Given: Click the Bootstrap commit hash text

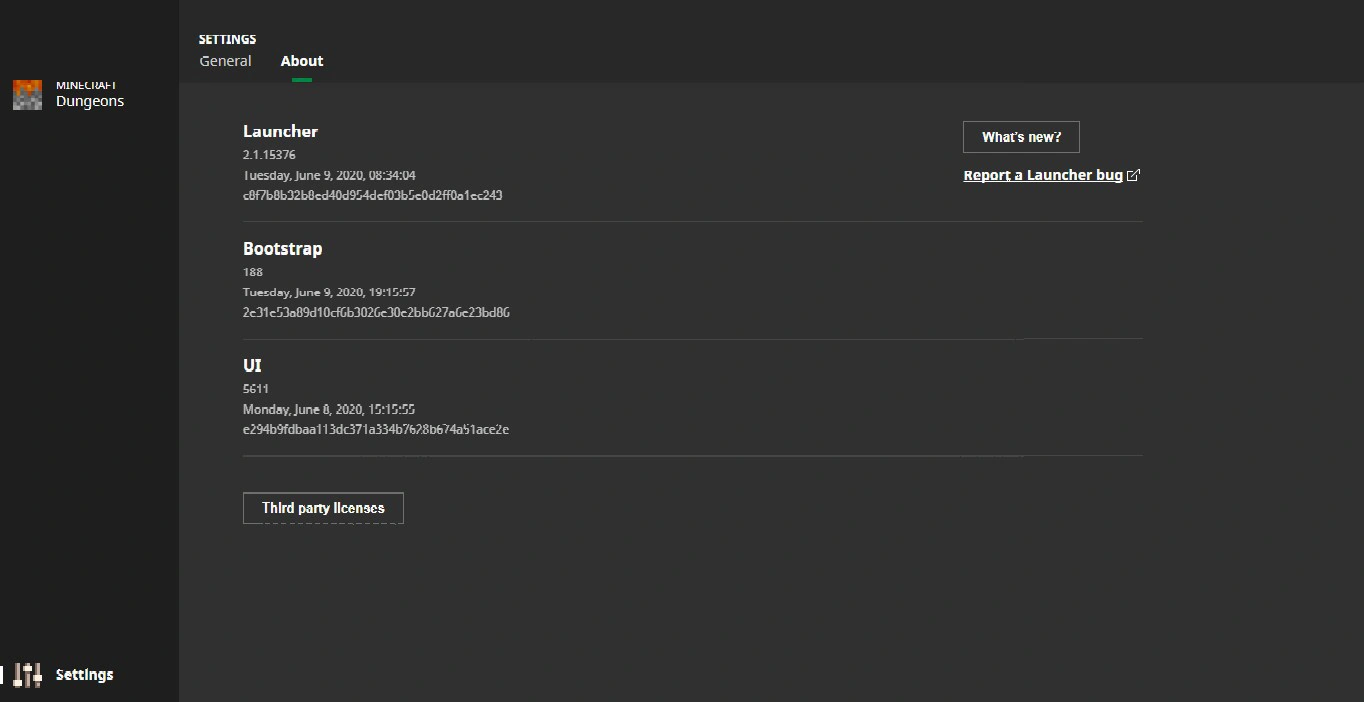Looking at the screenshot, I should [376, 312].
